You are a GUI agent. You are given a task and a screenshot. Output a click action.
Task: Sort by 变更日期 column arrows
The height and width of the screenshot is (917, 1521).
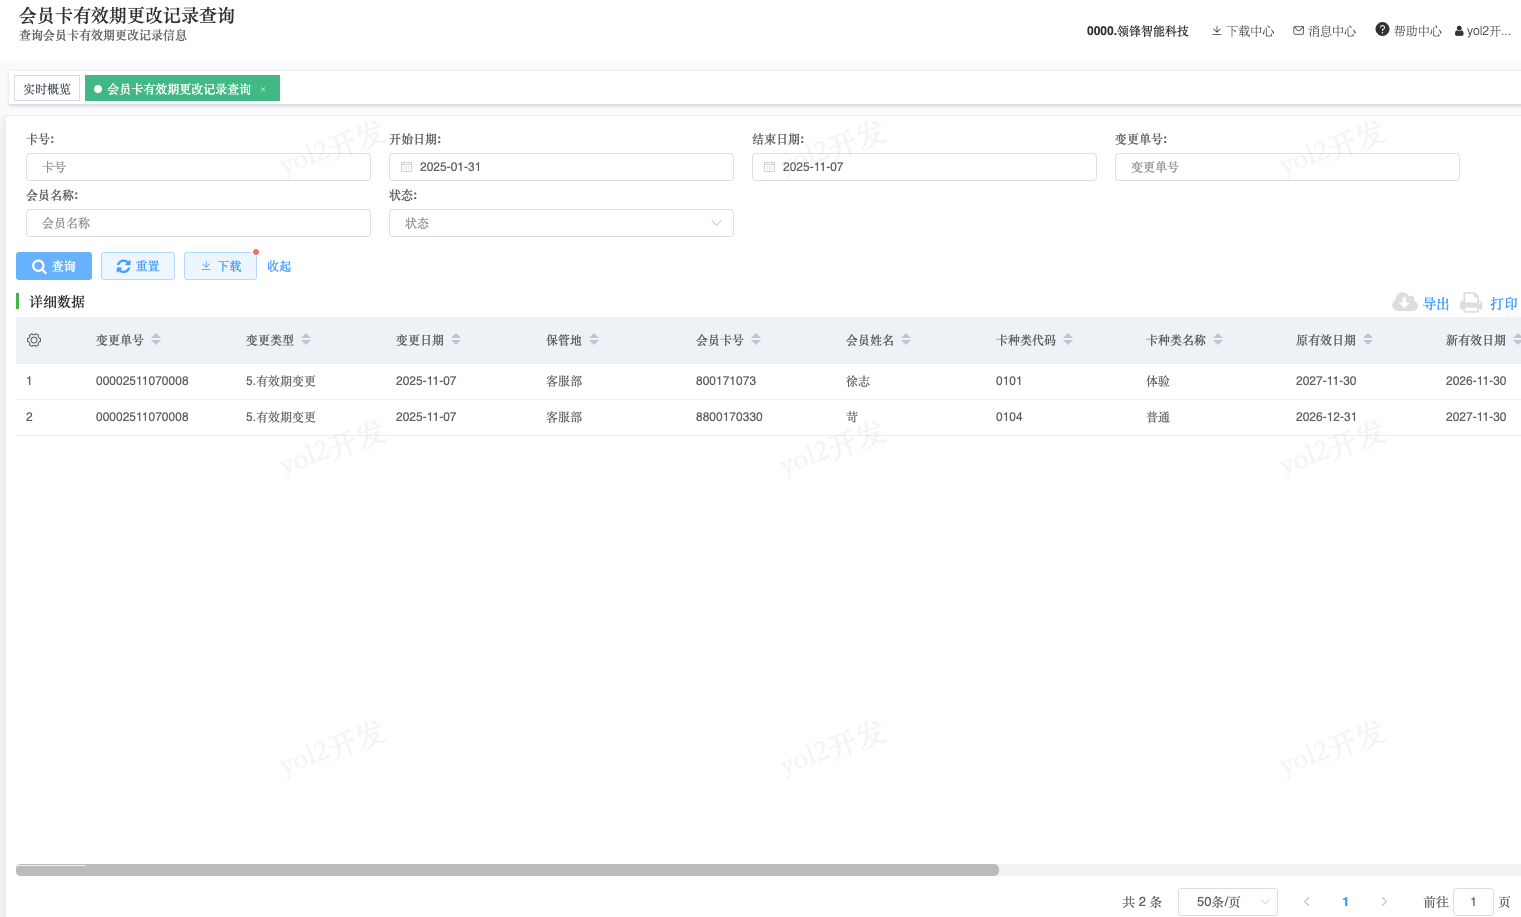pos(456,340)
